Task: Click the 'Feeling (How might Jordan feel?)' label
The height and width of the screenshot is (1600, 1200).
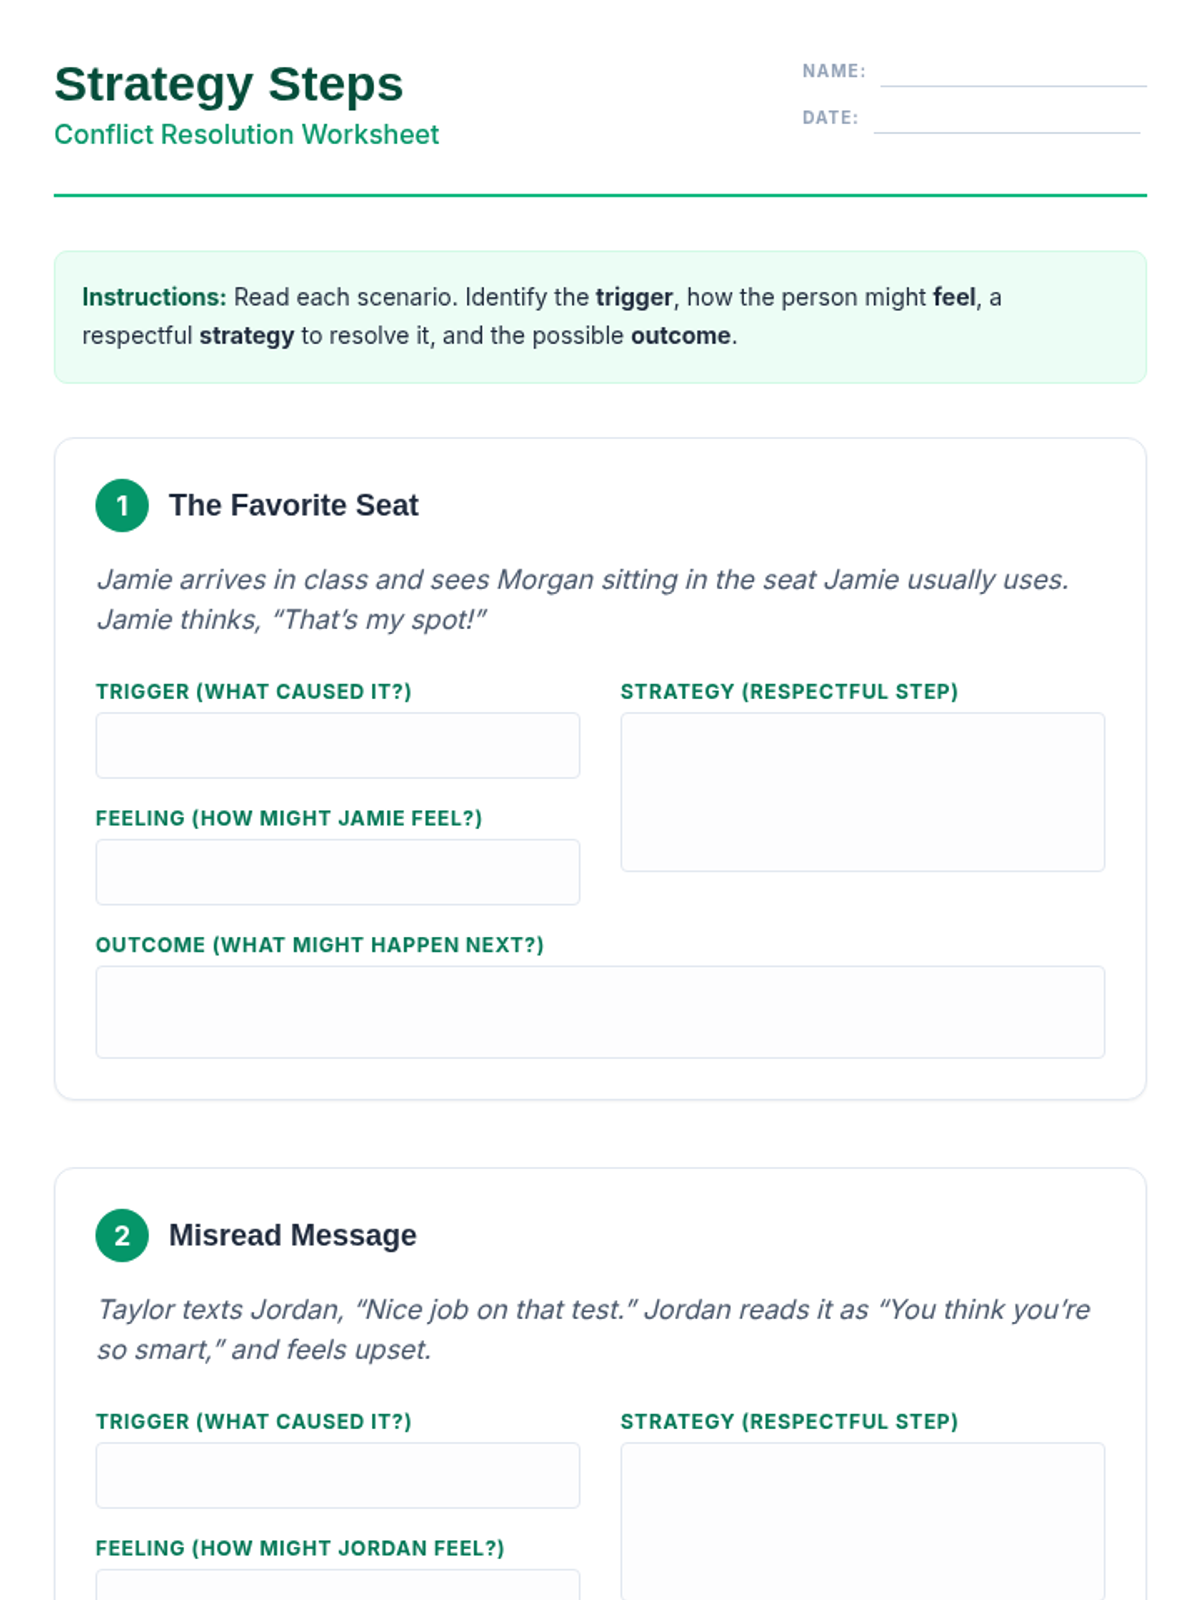Action: tap(300, 1548)
